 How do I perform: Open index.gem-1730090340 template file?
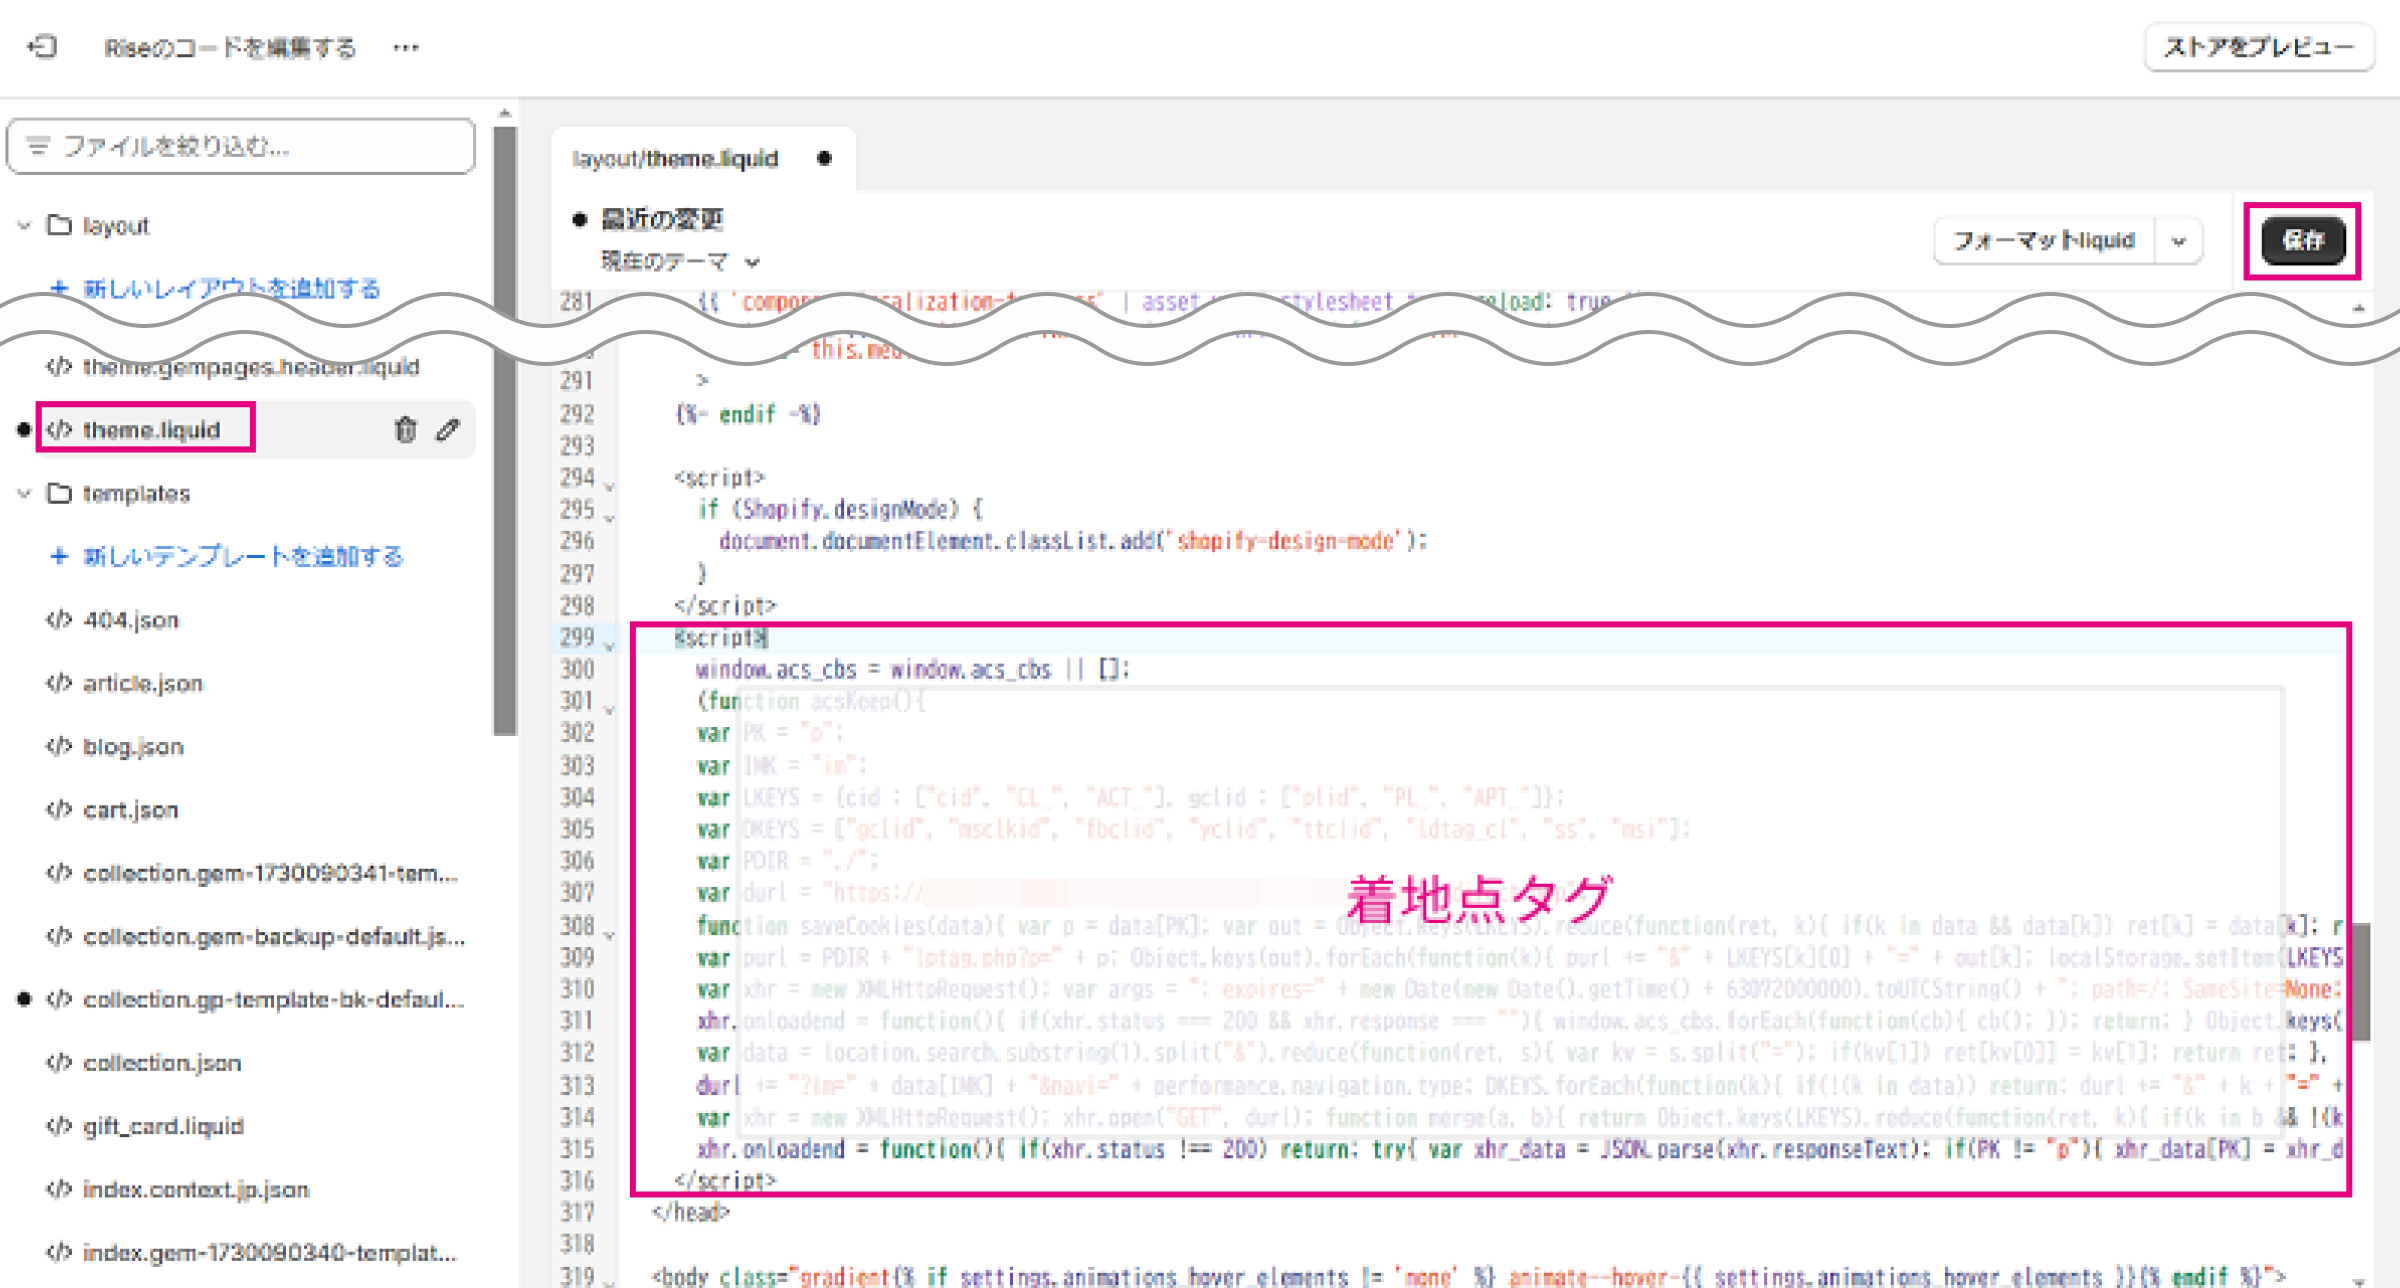click(269, 1253)
